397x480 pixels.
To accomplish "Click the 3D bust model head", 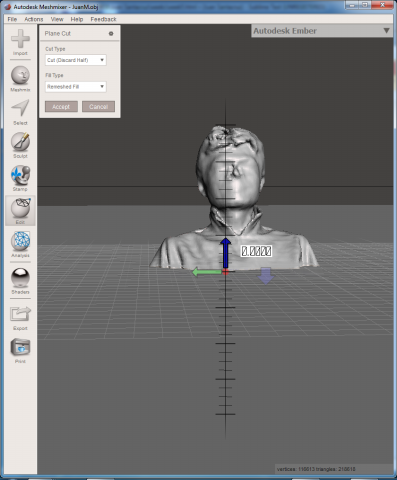I will pyautogui.click(x=230, y=167).
